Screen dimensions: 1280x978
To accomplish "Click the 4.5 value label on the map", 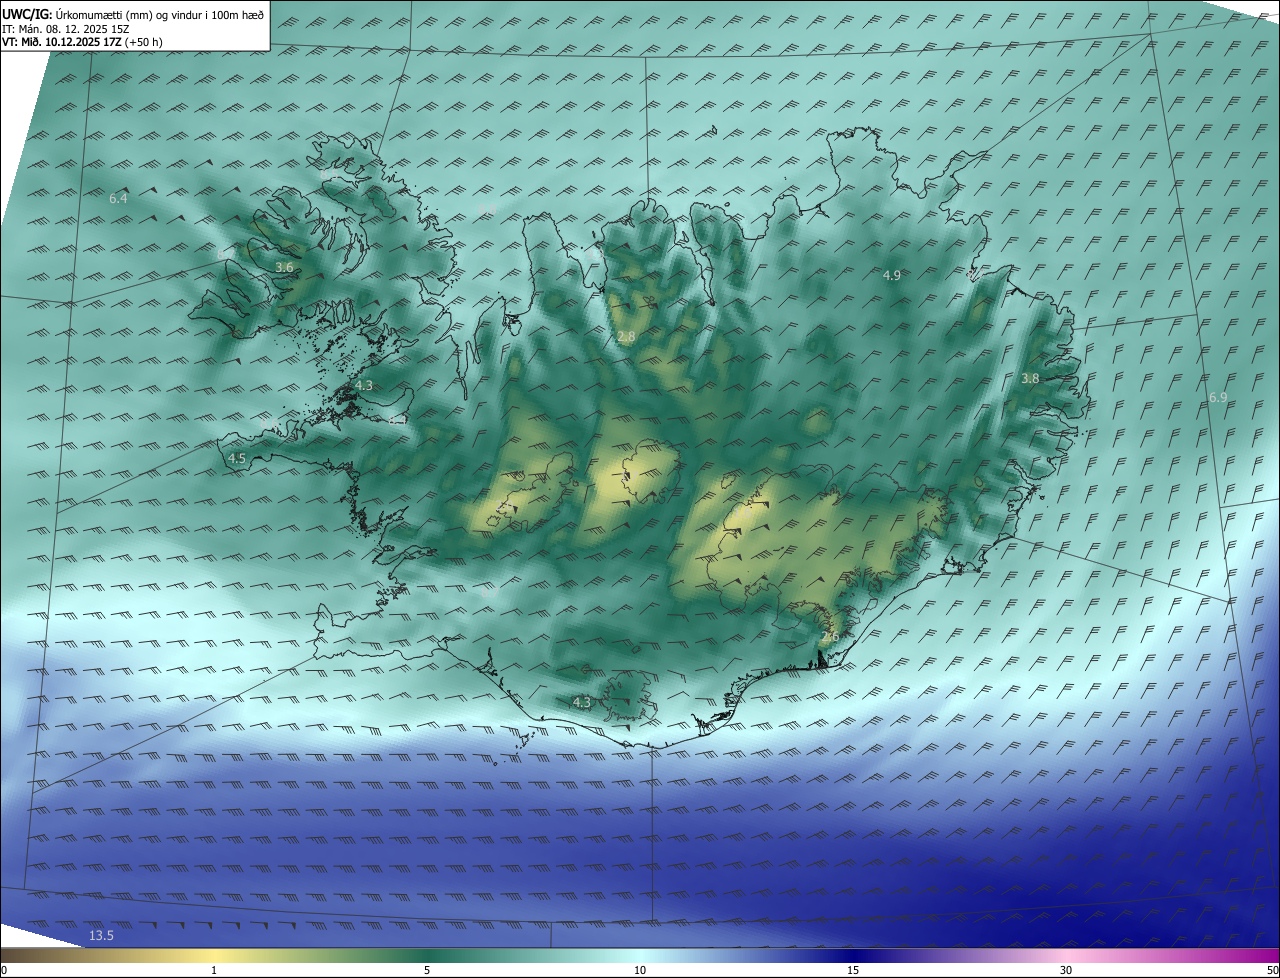I will [237, 458].
